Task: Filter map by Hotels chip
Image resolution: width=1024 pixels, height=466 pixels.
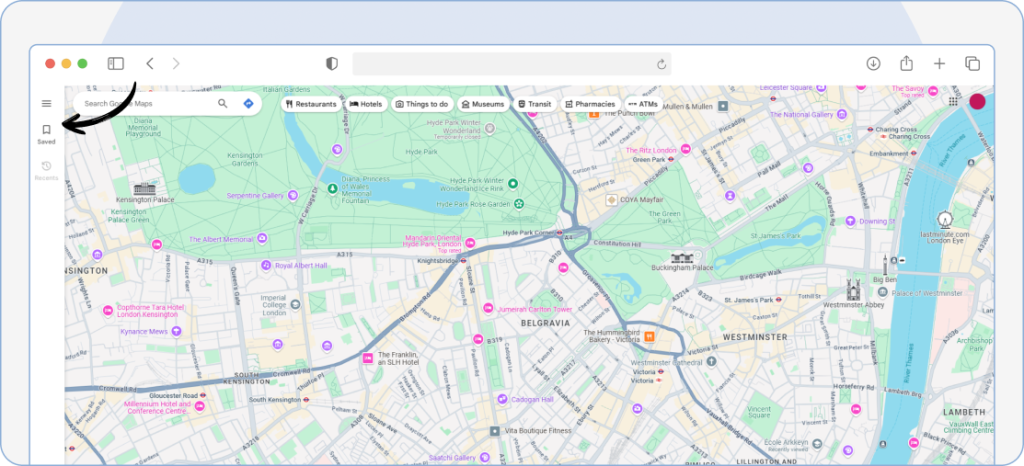Action: [366, 104]
